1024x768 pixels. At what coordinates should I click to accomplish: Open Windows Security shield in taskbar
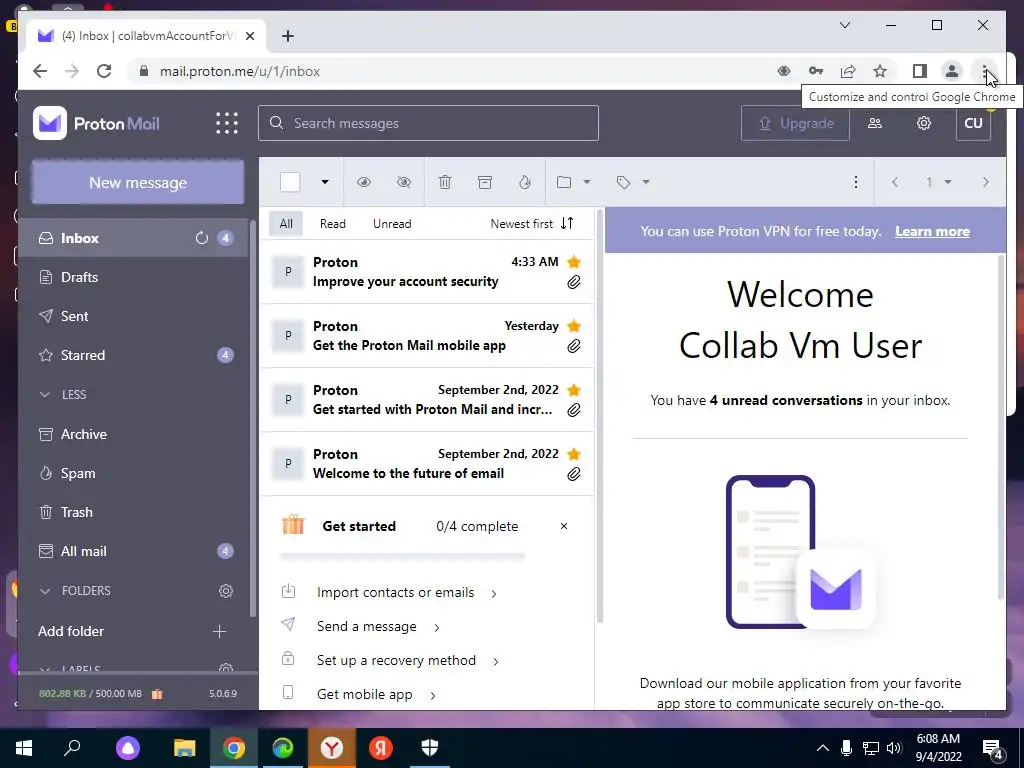point(430,748)
